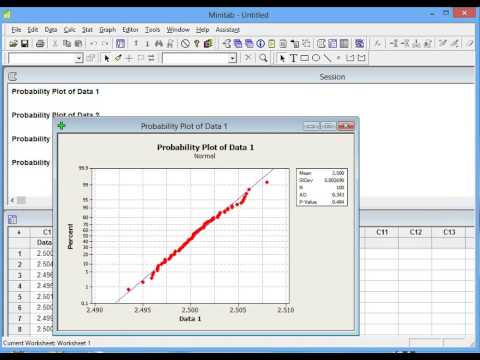Select the brush tool icon
This screenshot has width=480, height=360.
pyautogui.click(x=118, y=58)
